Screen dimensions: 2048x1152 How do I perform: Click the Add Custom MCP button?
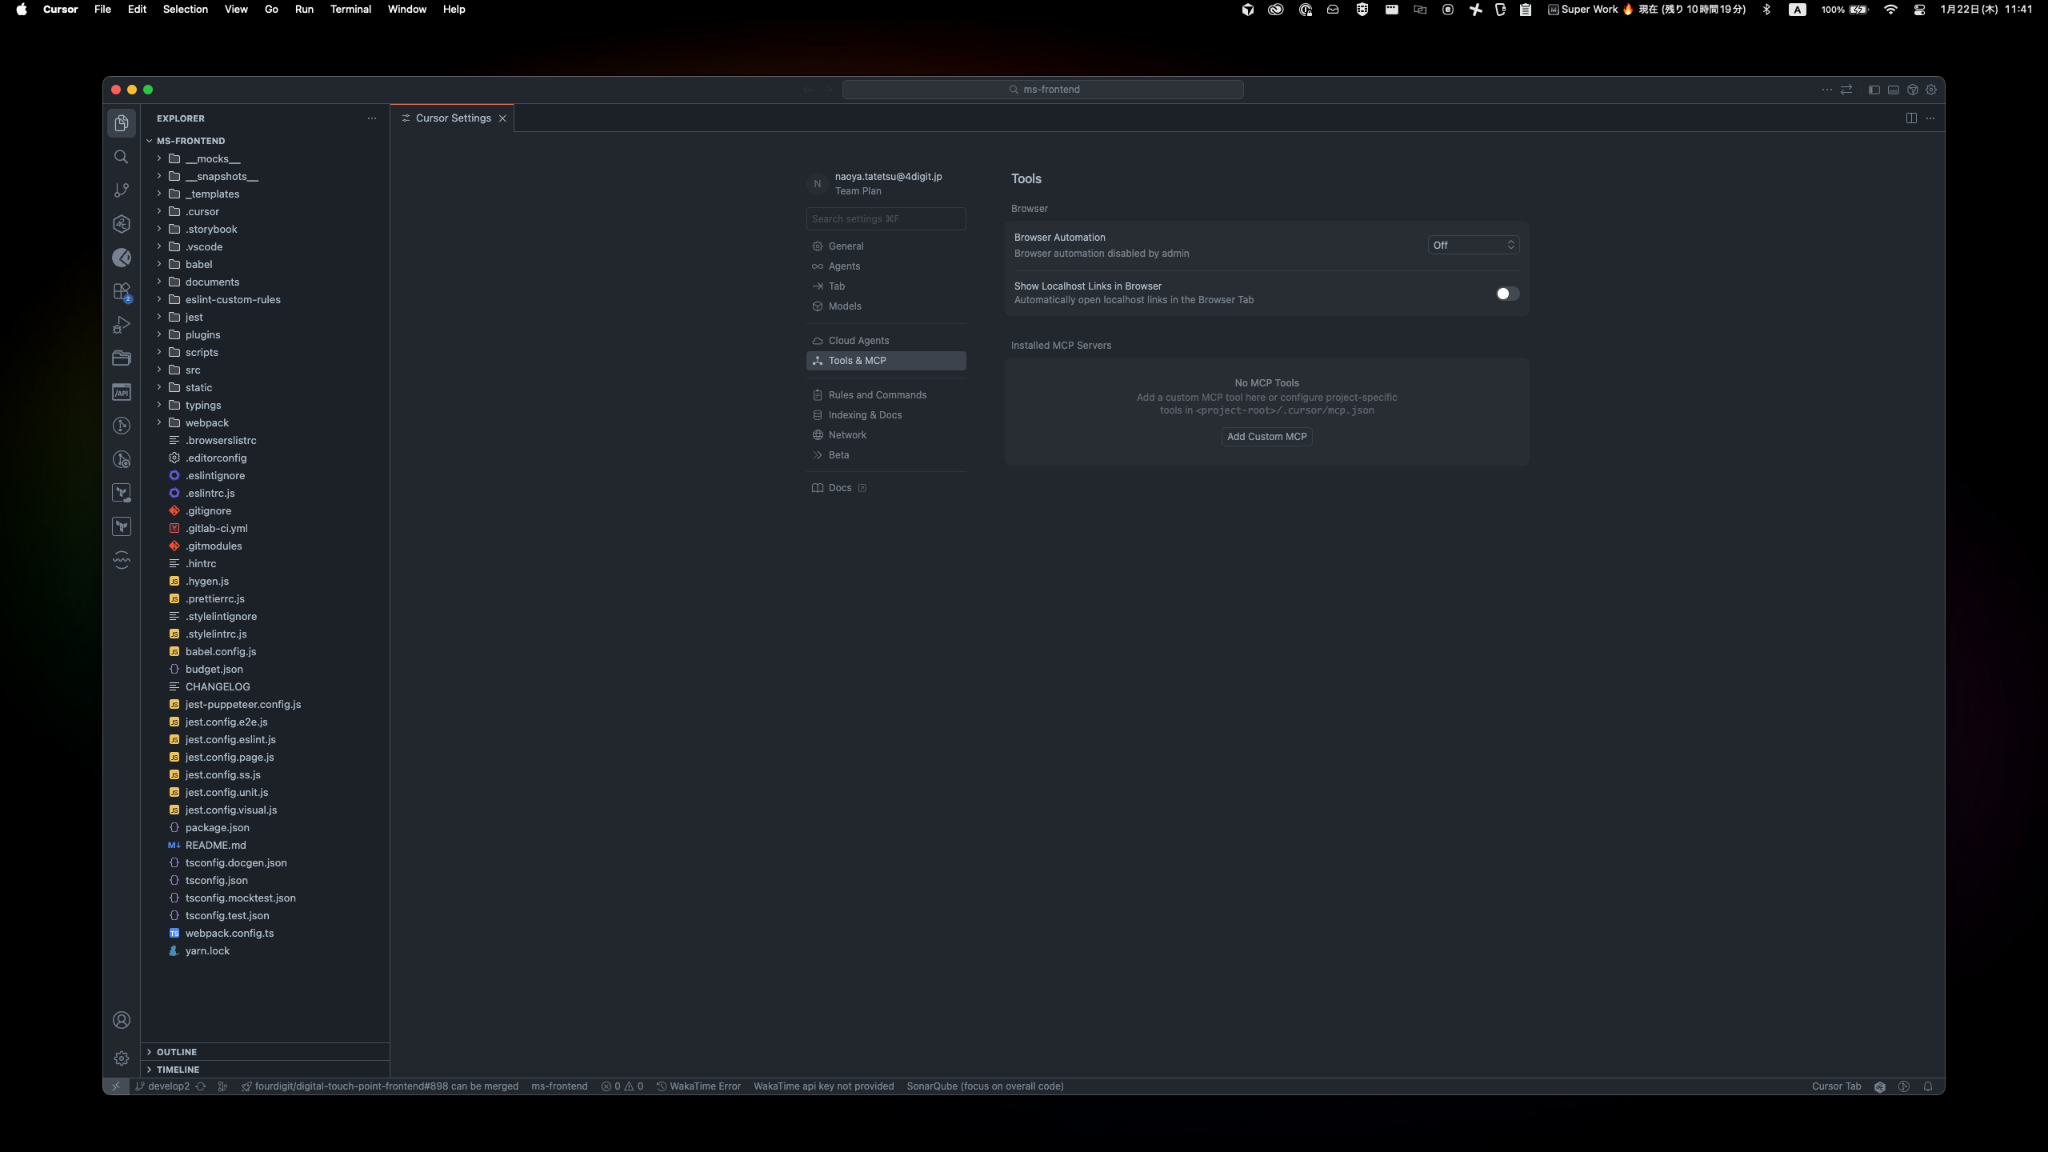[x=1267, y=436]
